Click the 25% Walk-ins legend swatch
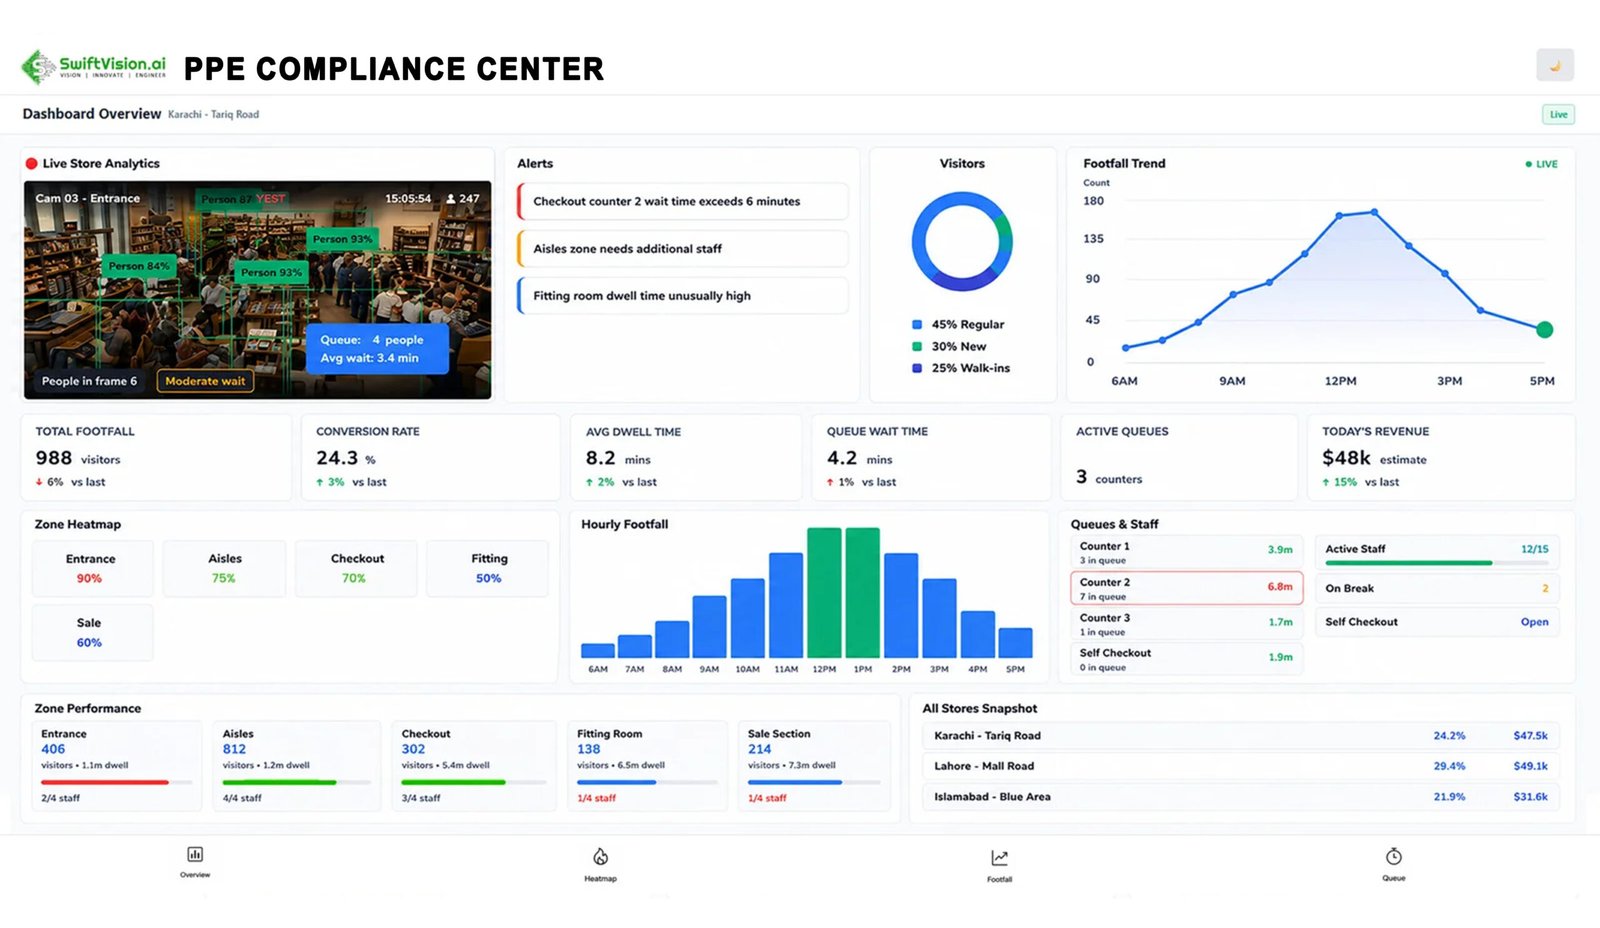This screenshot has height=928, width=1600. coord(917,368)
